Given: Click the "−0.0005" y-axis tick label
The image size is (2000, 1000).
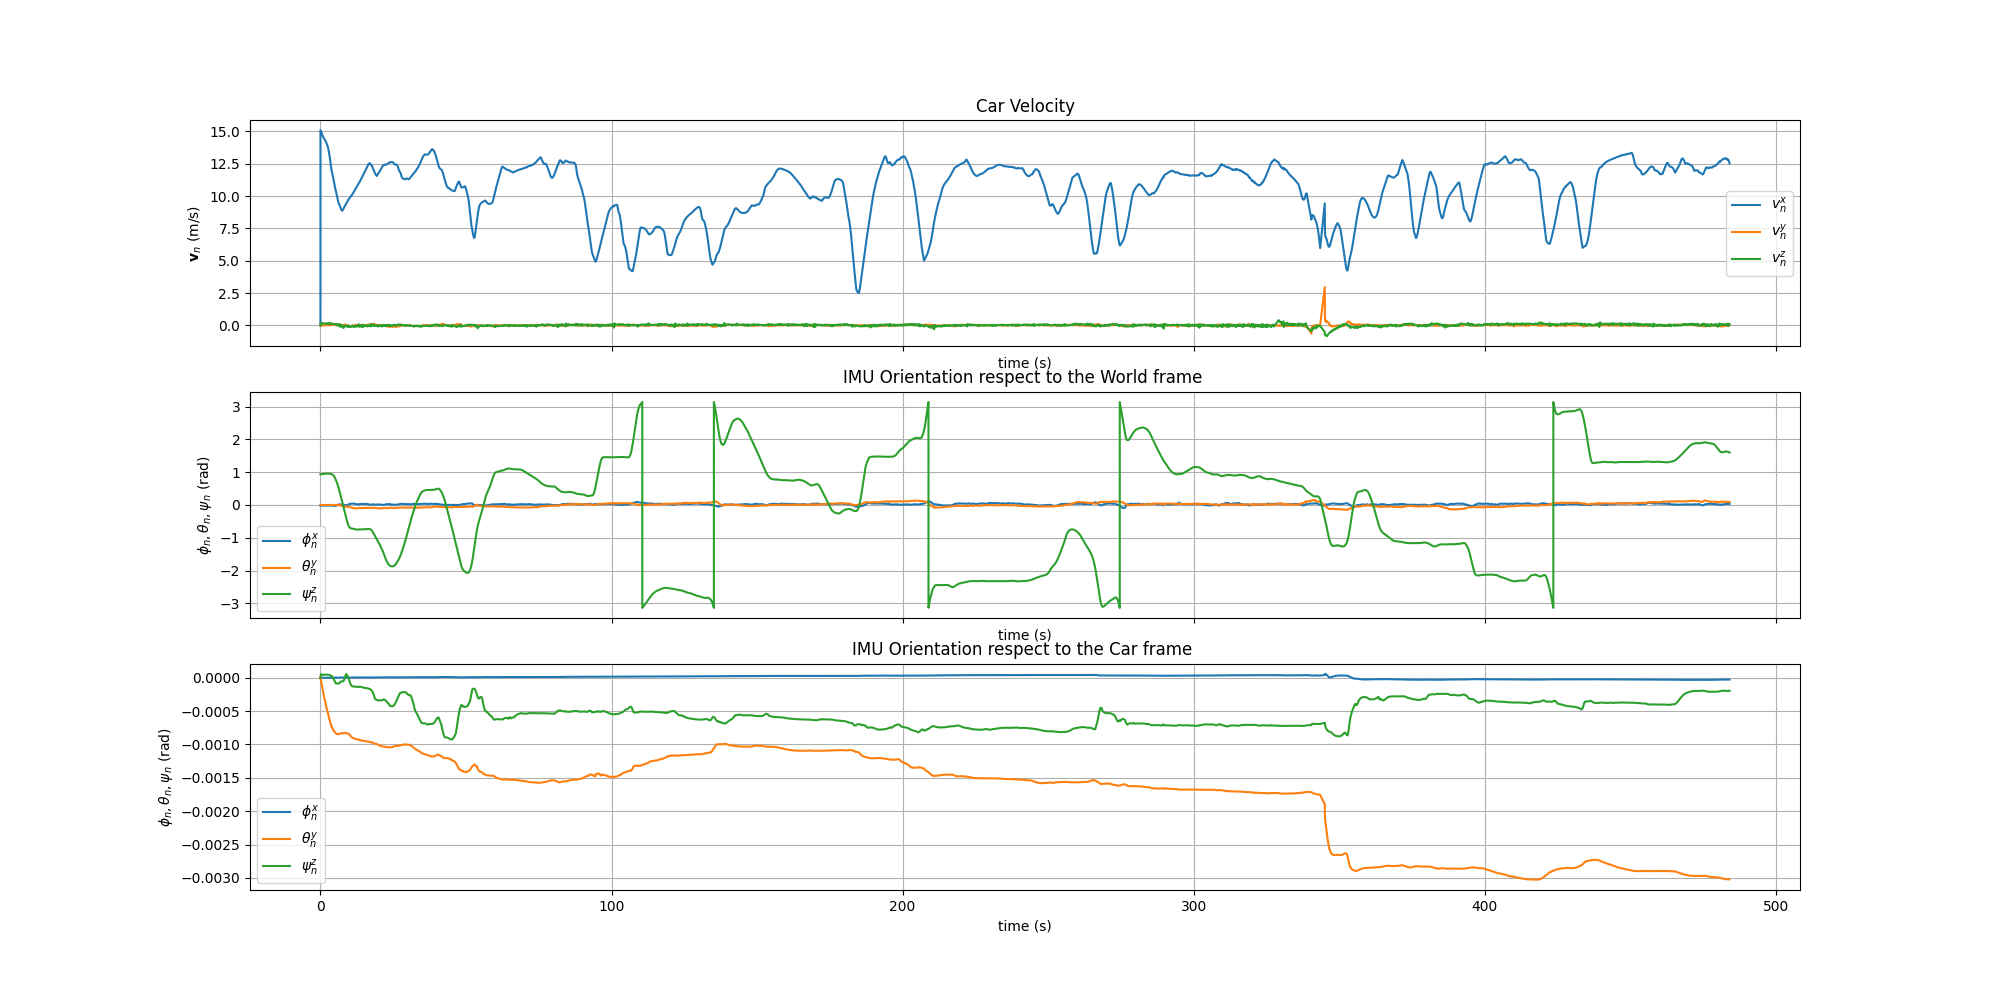Looking at the screenshot, I should (210, 712).
